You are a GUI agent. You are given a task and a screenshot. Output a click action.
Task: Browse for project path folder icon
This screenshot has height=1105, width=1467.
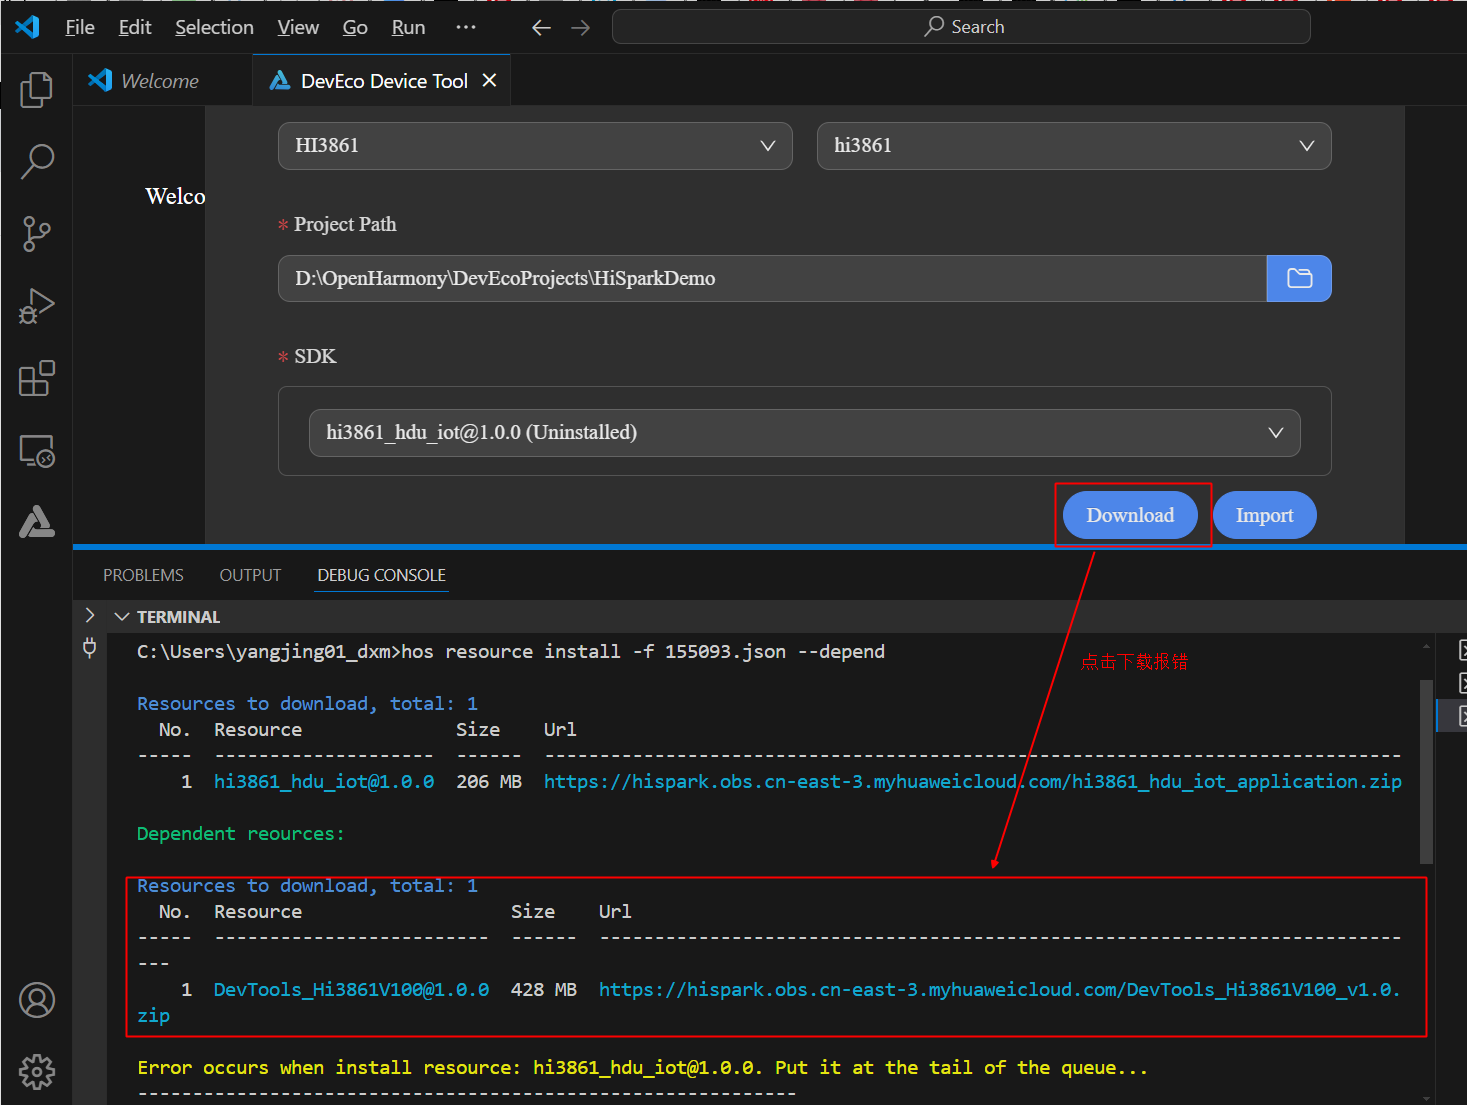tap(1299, 278)
